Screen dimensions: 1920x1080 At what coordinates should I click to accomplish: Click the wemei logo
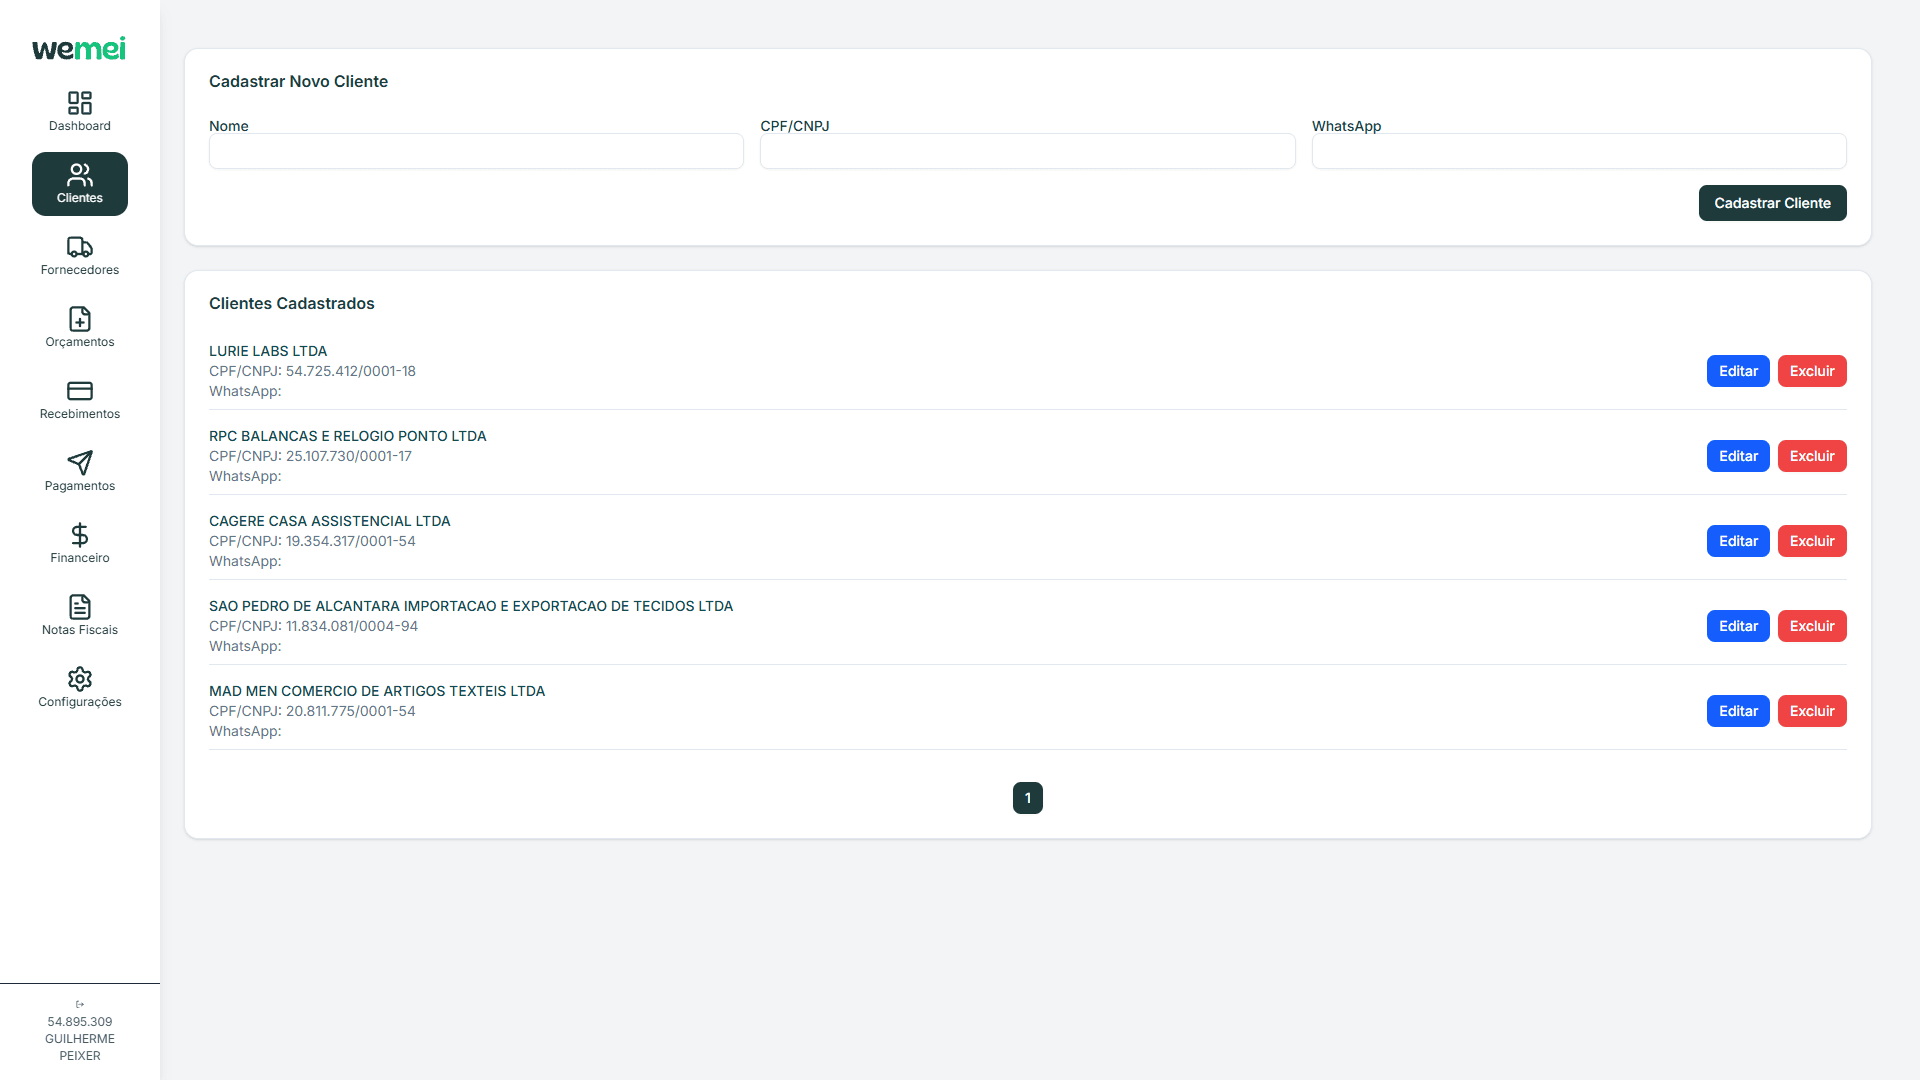79,49
